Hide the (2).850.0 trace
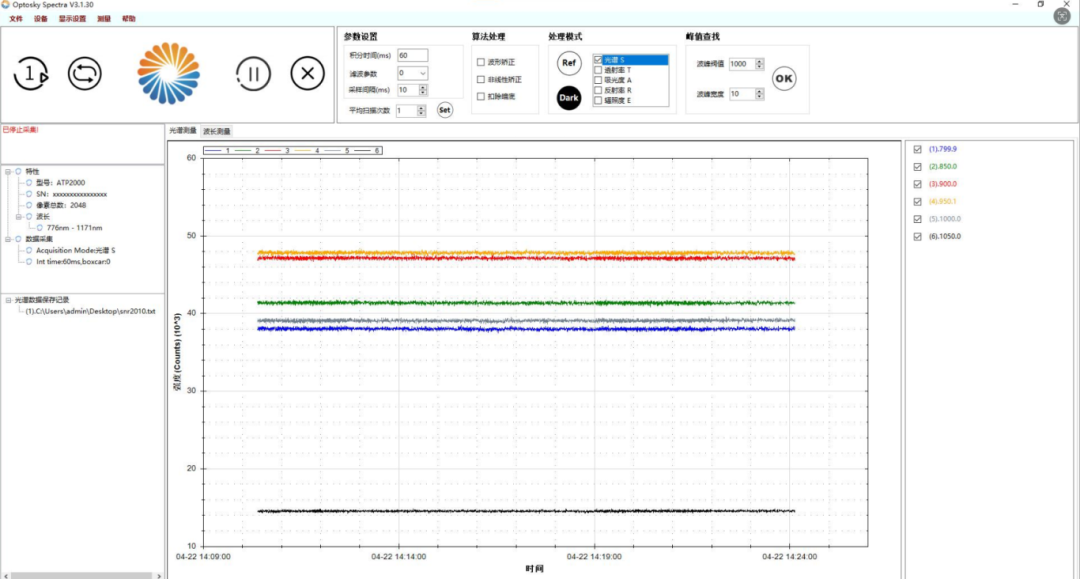This screenshot has width=1080, height=579. 917,167
